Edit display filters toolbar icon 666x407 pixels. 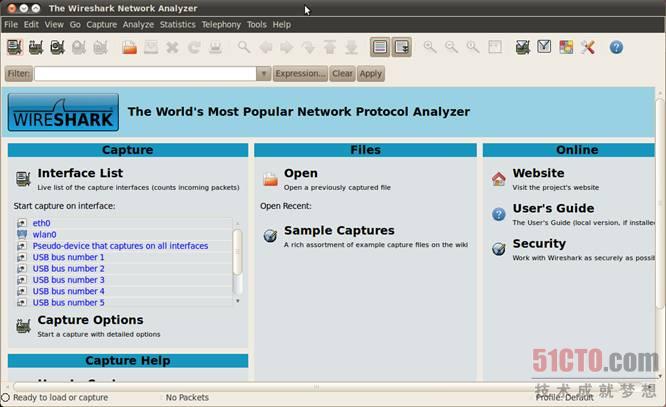click(x=544, y=47)
